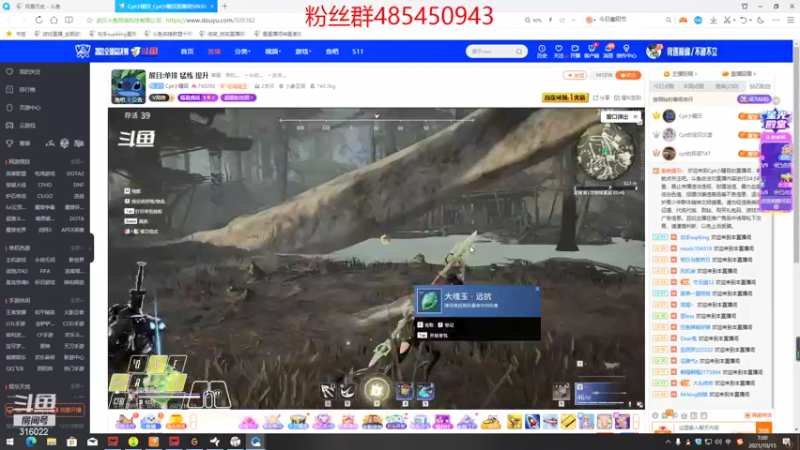Screen dimensions: 800x450
Task: Click the Douyu search input field
Action: [491, 52]
